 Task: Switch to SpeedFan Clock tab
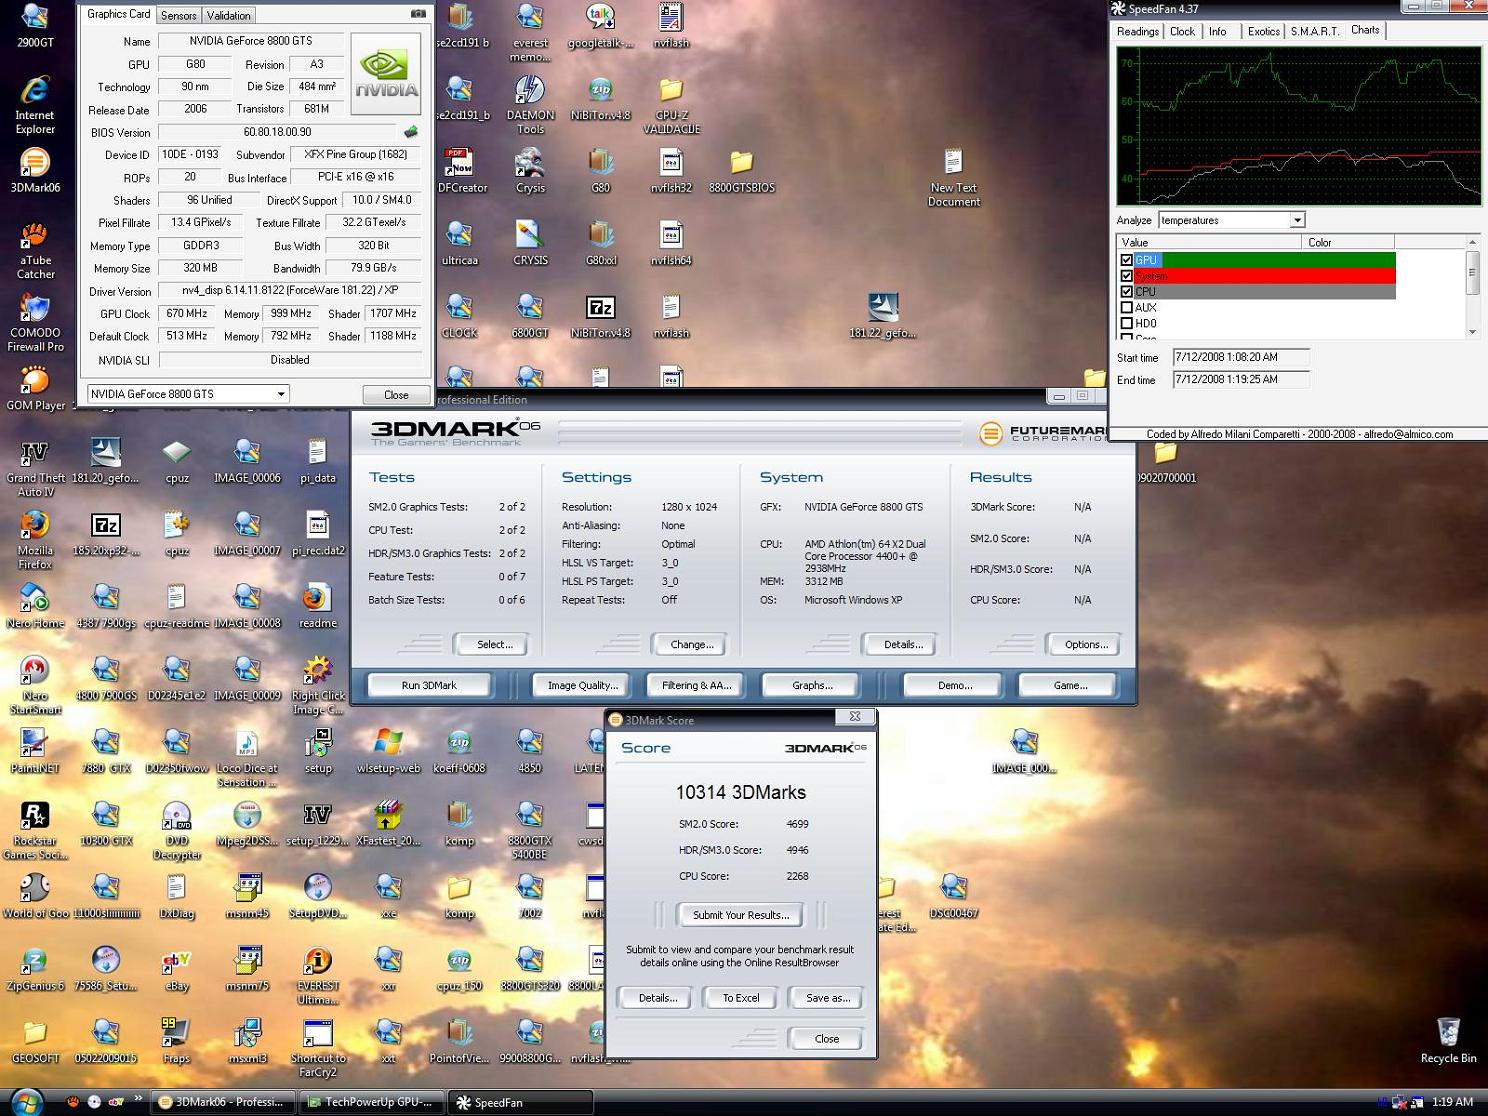tap(1182, 31)
